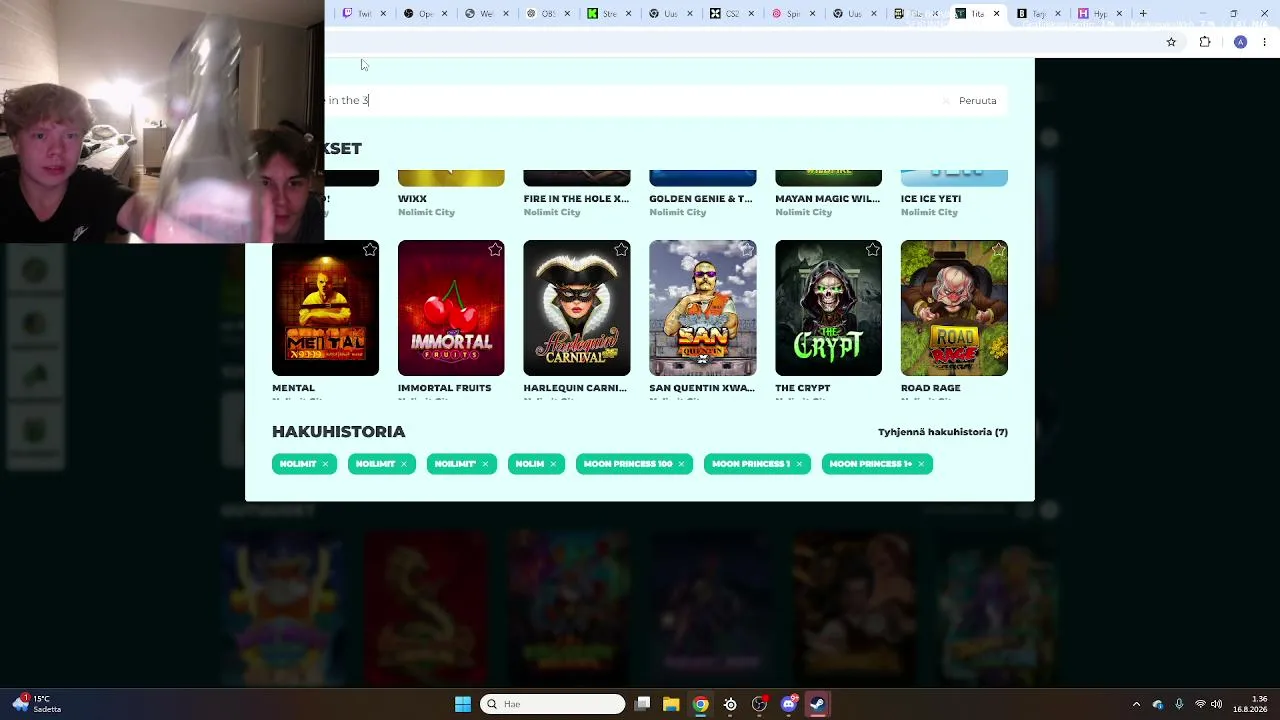
Task: Mark The Crypt as favorite
Action: click(x=873, y=250)
